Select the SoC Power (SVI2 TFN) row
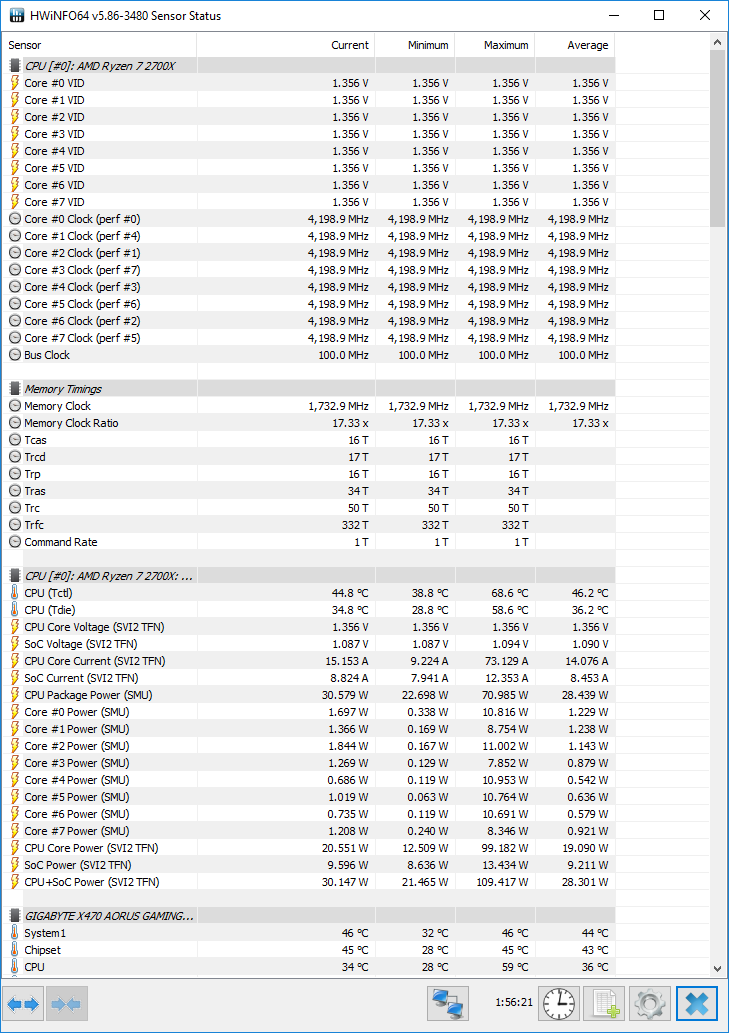This screenshot has width=729, height=1033. (x=308, y=864)
